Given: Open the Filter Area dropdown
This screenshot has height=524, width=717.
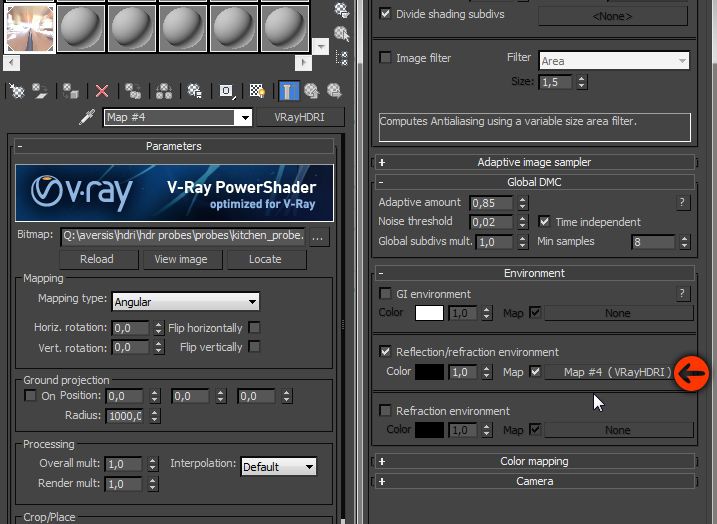Looking at the screenshot, I should tap(614, 61).
